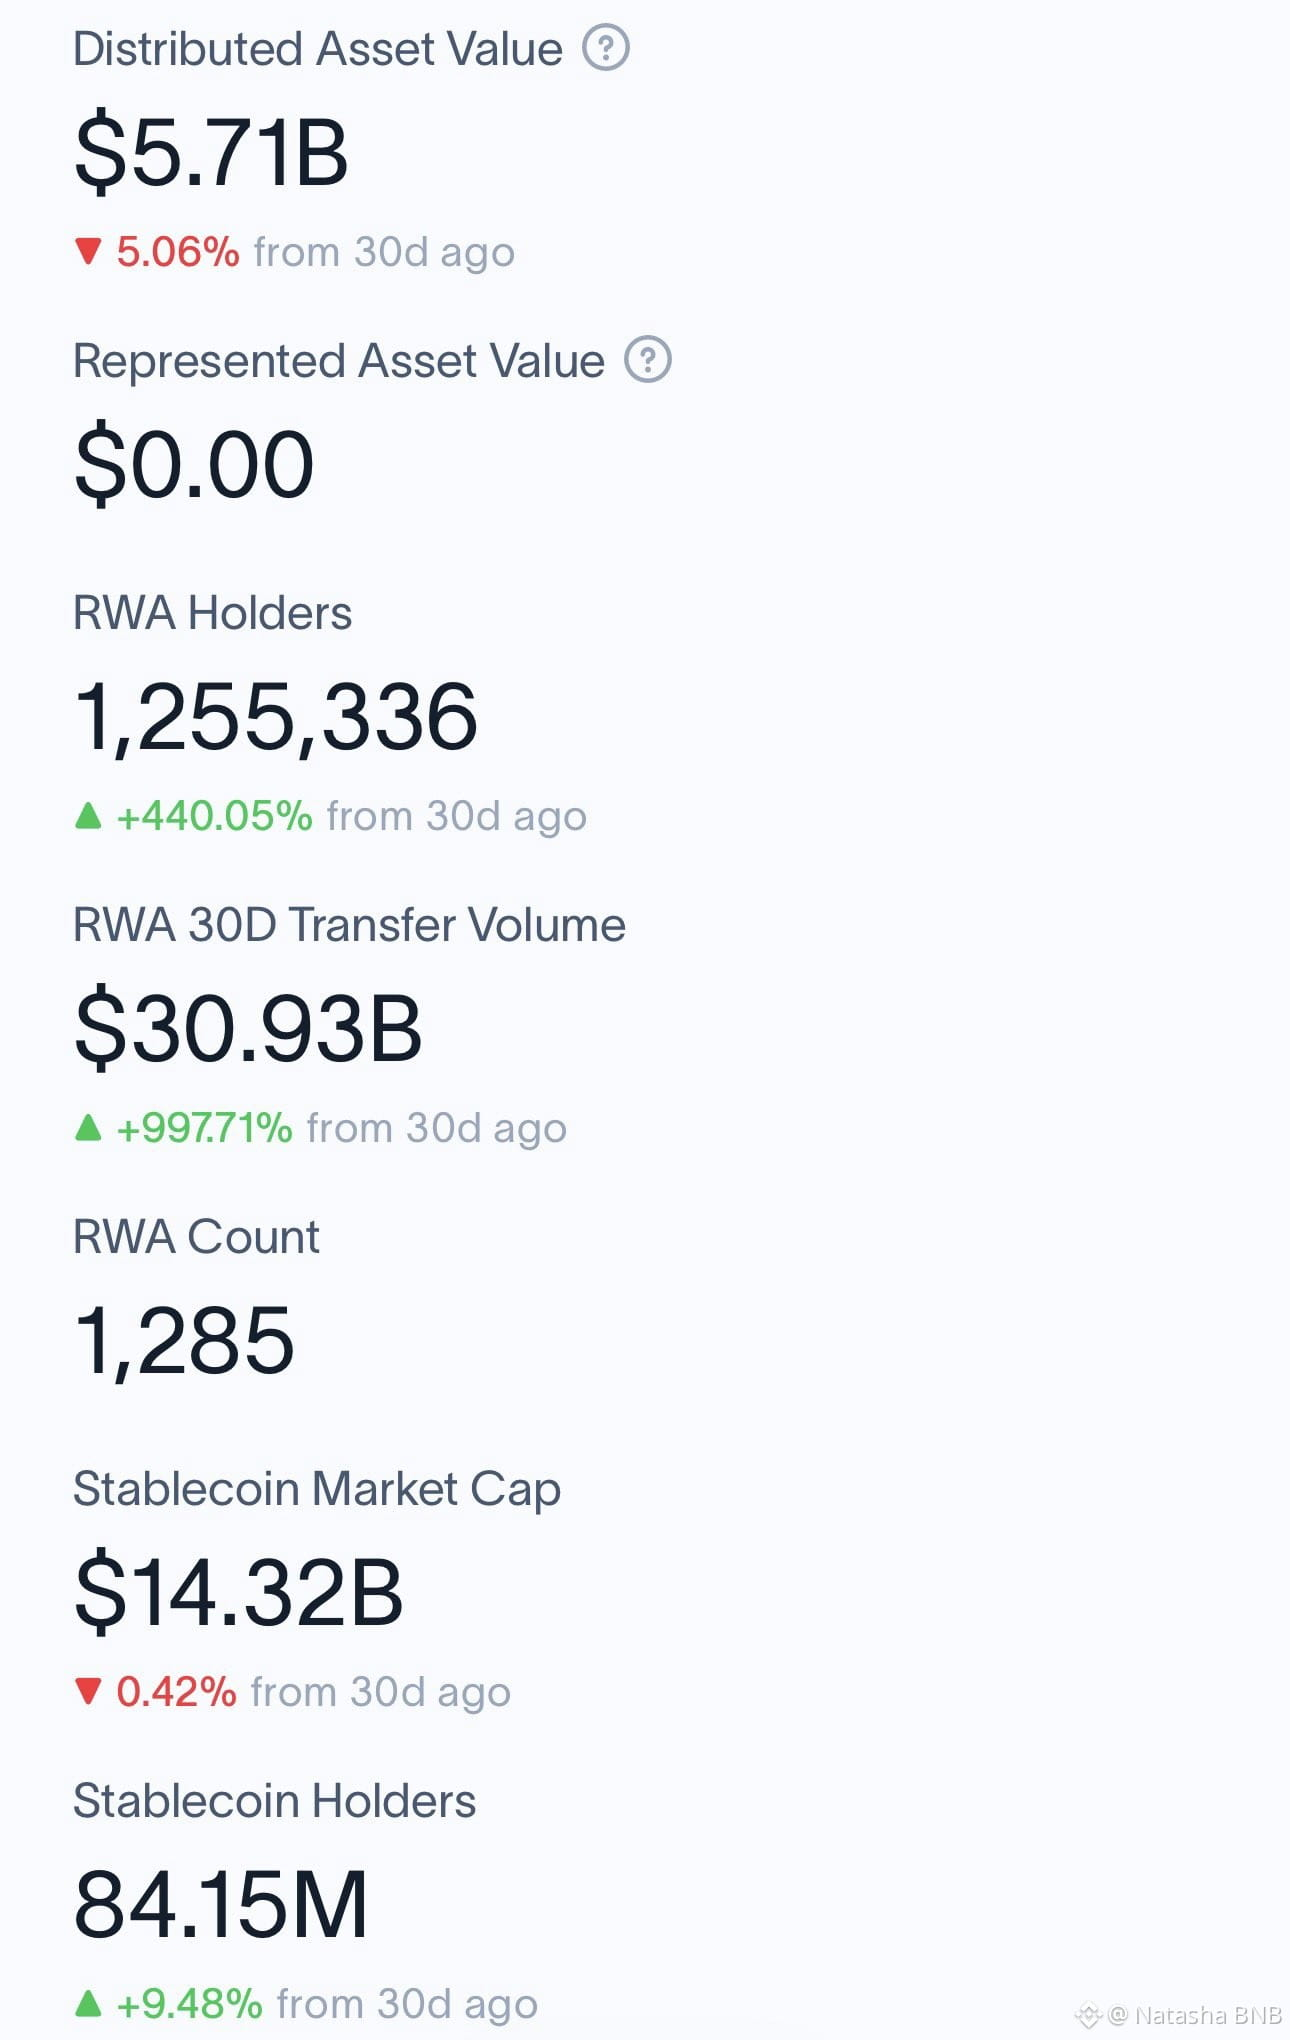Click red down arrow beside 0.42%

pos(88,1691)
